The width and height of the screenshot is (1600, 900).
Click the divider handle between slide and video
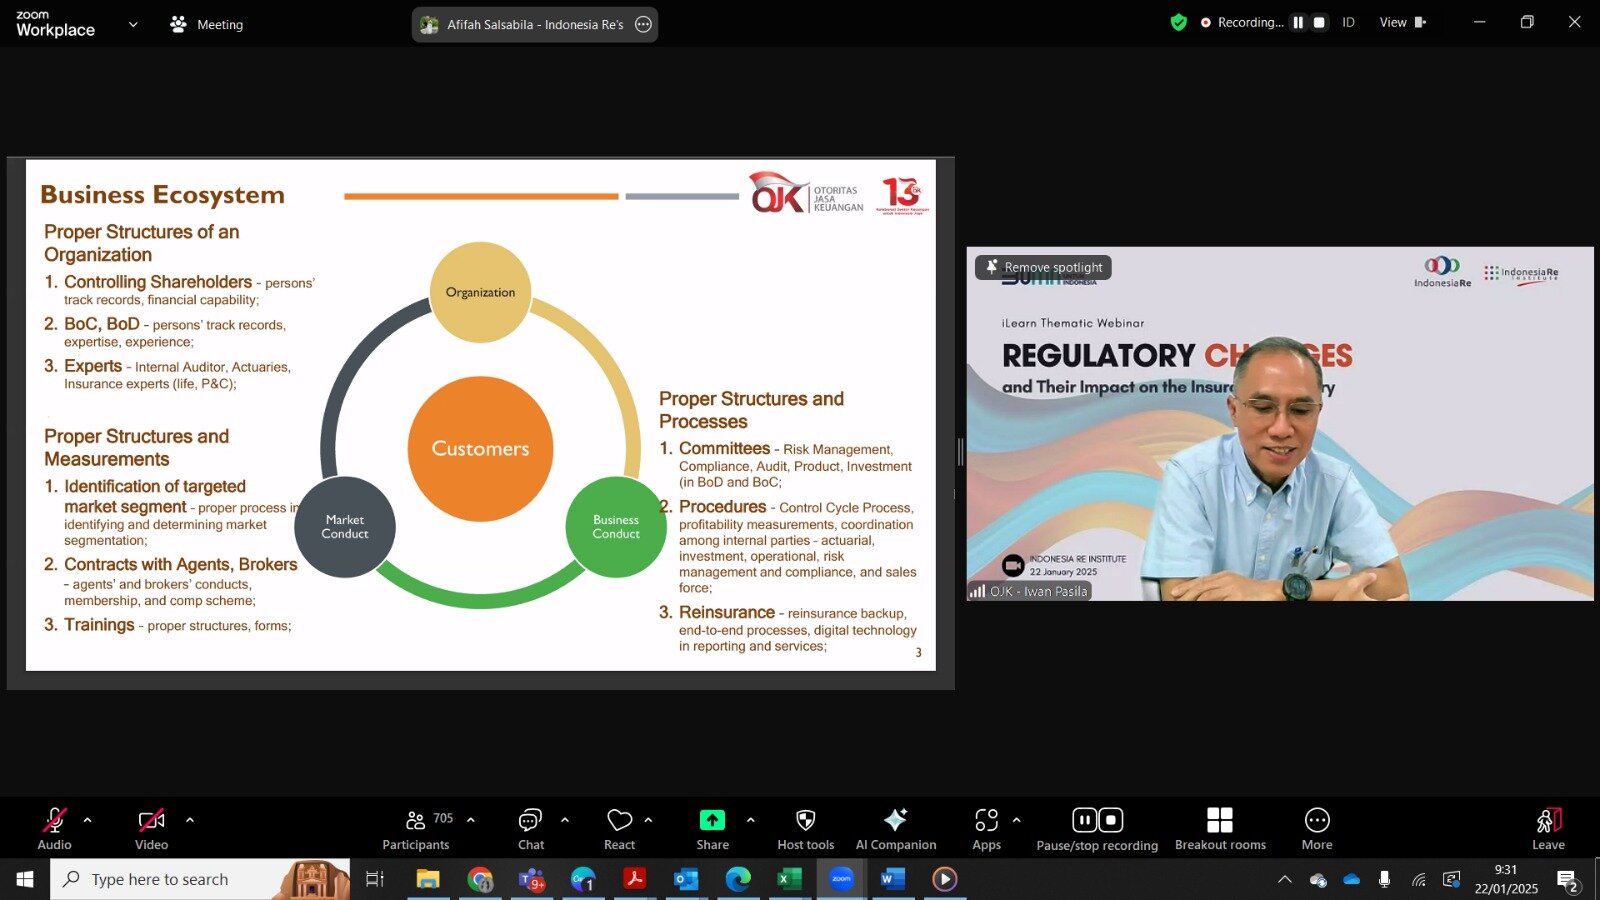click(960, 452)
